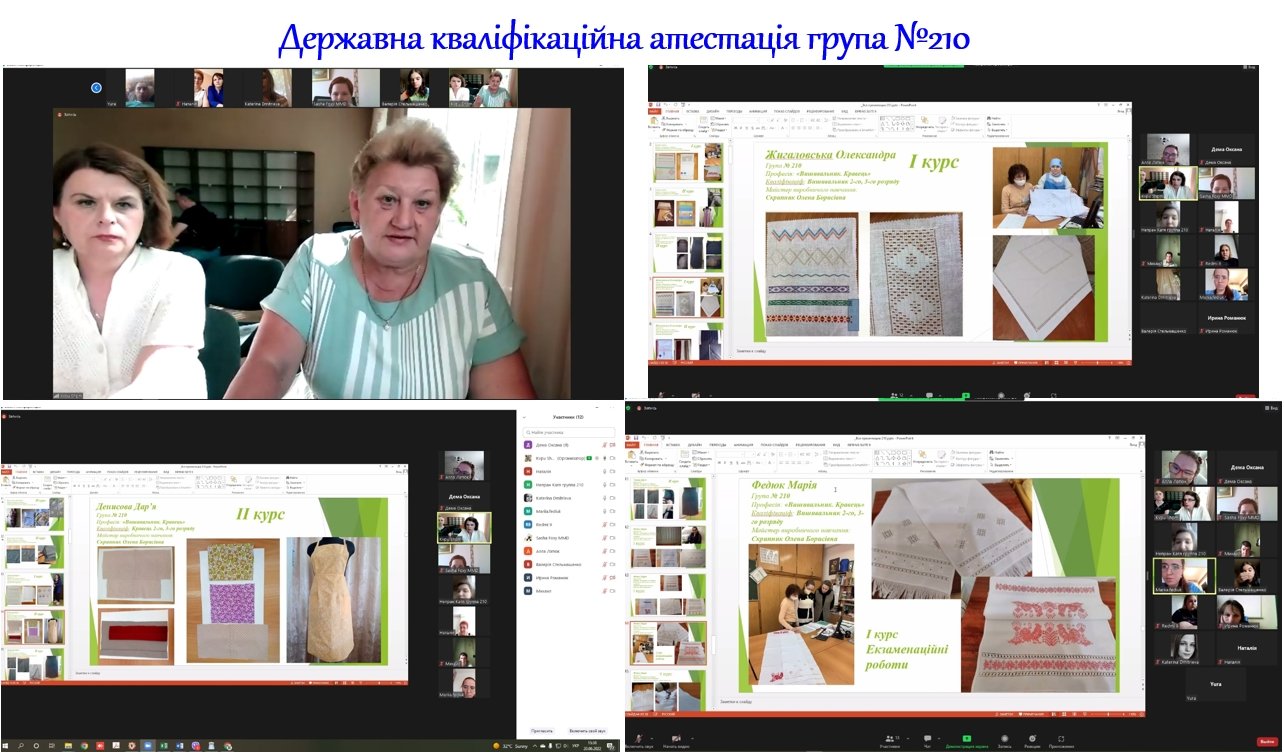The width and height of the screenshot is (1284, 752).
Task: Click Создать слайд new slide icon, bottom-right PowerPoint
Action: (x=685, y=457)
